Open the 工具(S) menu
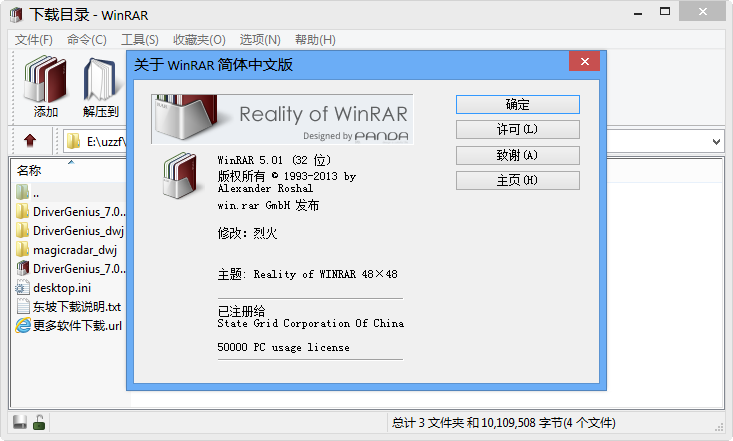733x441 pixels. [x=139, y=40]
